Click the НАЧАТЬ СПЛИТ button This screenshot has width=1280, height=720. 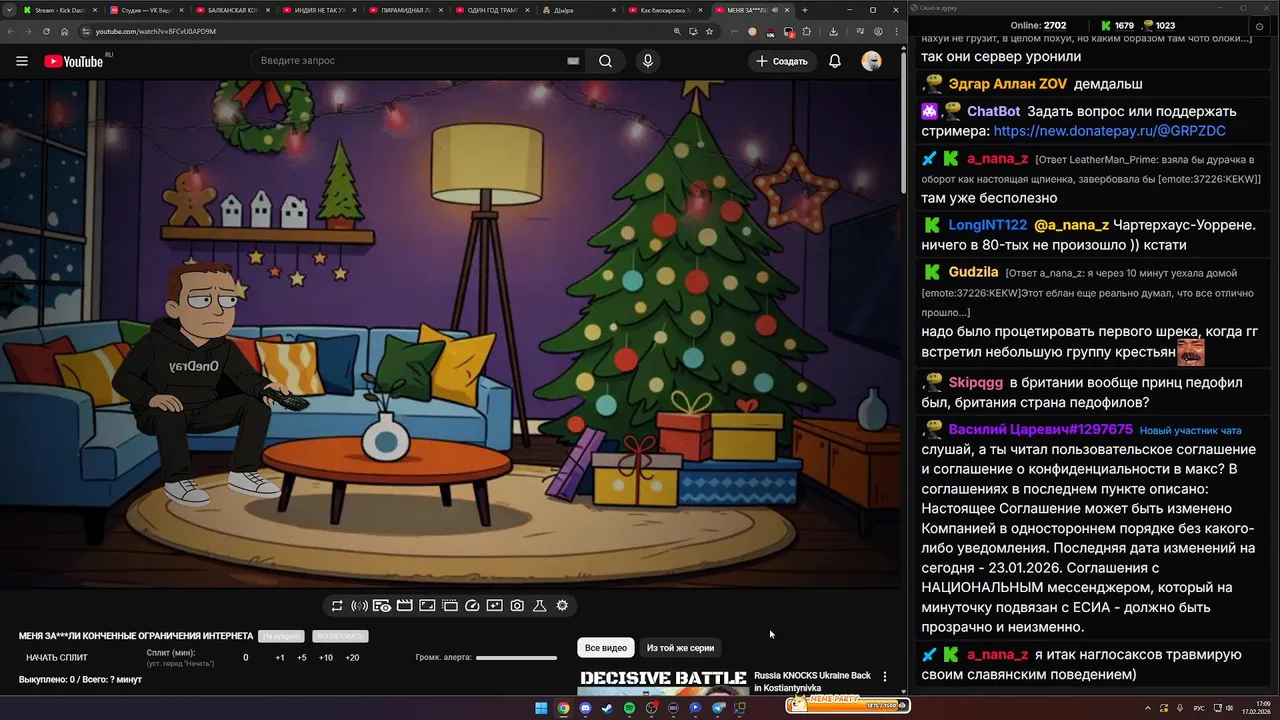coord(57,658)
